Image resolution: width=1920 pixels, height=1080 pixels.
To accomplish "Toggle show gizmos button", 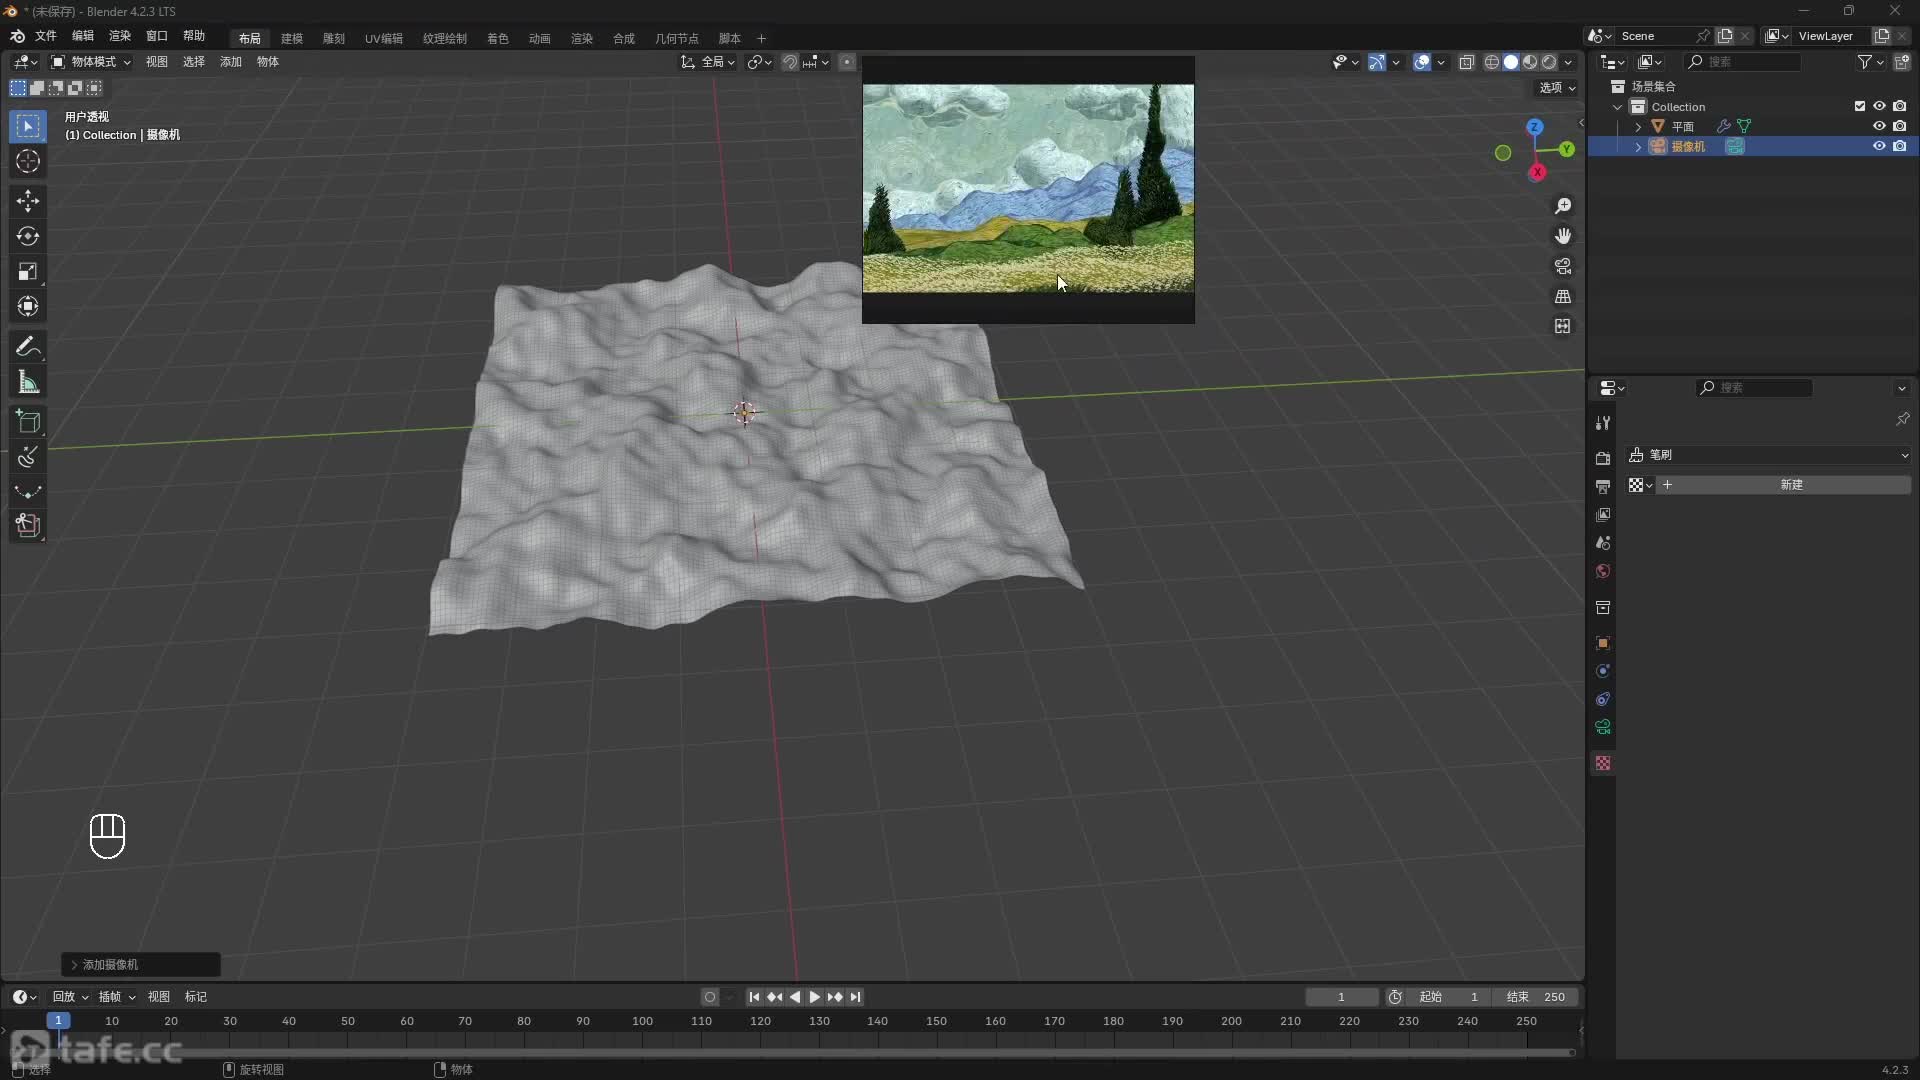I will [x=1377, y=62].
